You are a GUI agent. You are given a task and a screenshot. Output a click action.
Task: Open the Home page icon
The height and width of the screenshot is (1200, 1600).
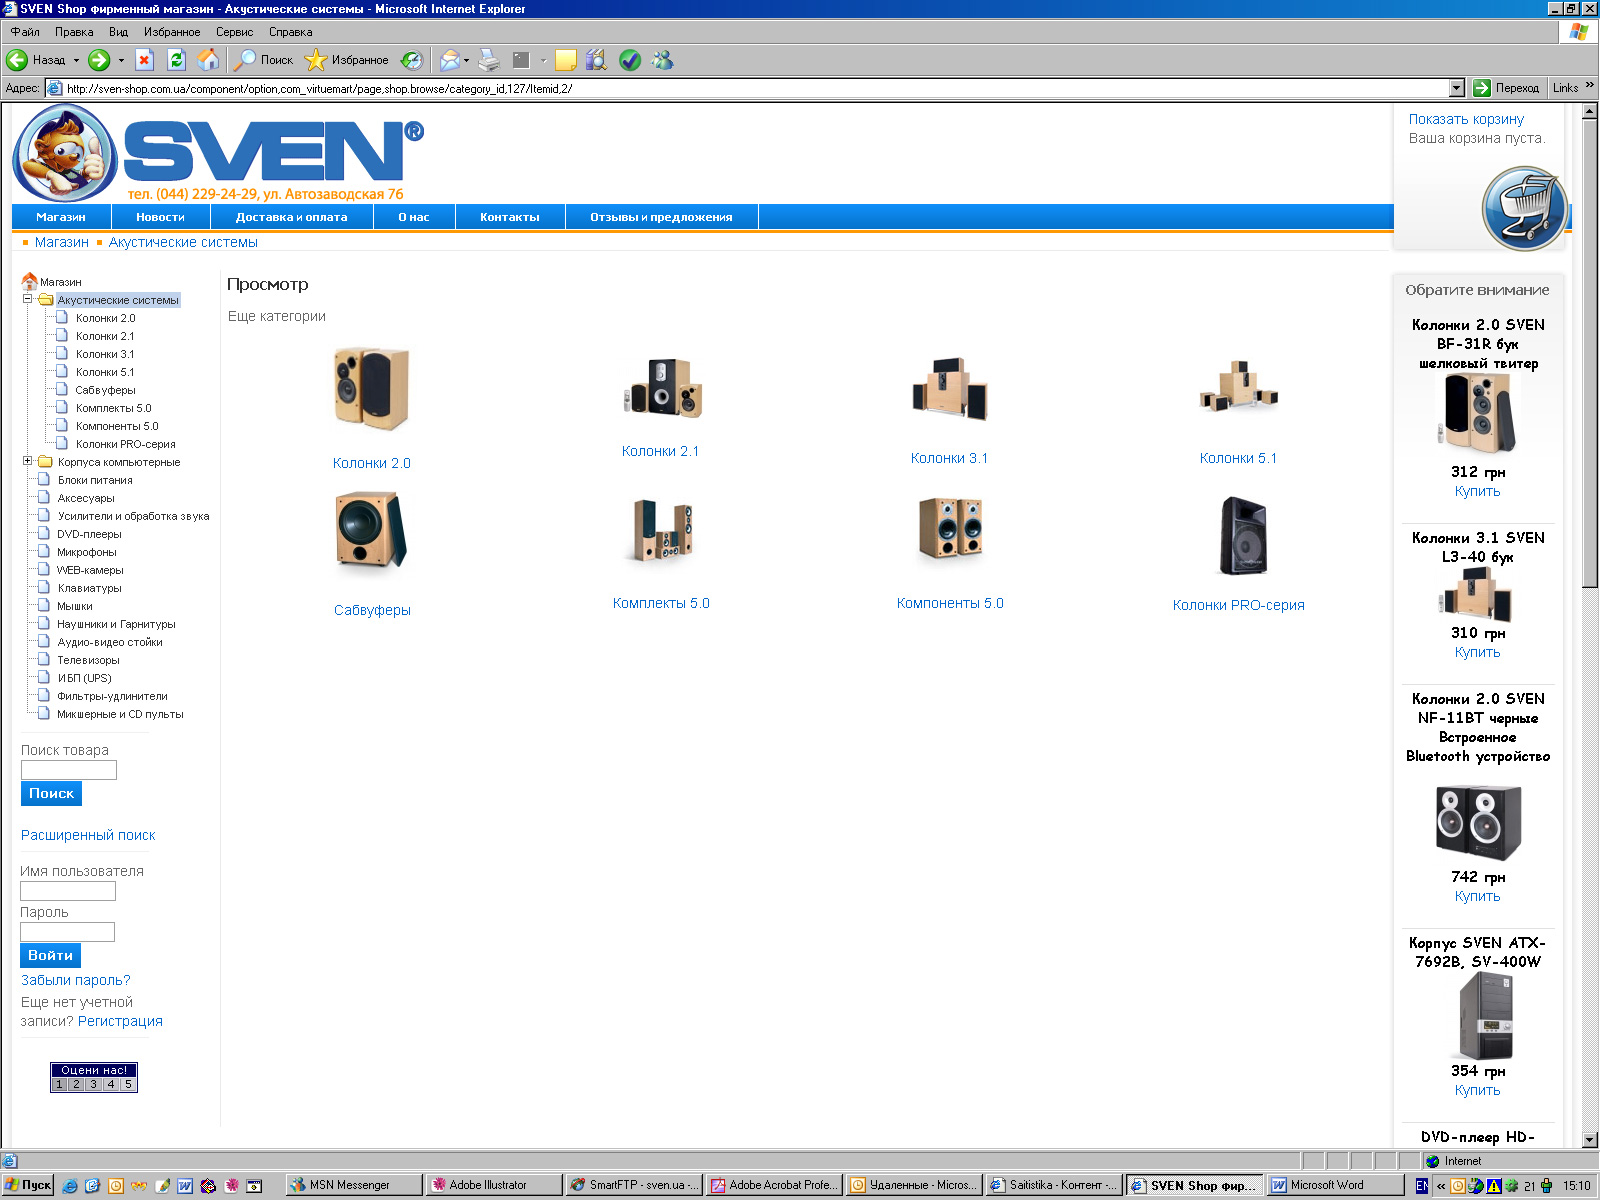[x=208, y=60]
